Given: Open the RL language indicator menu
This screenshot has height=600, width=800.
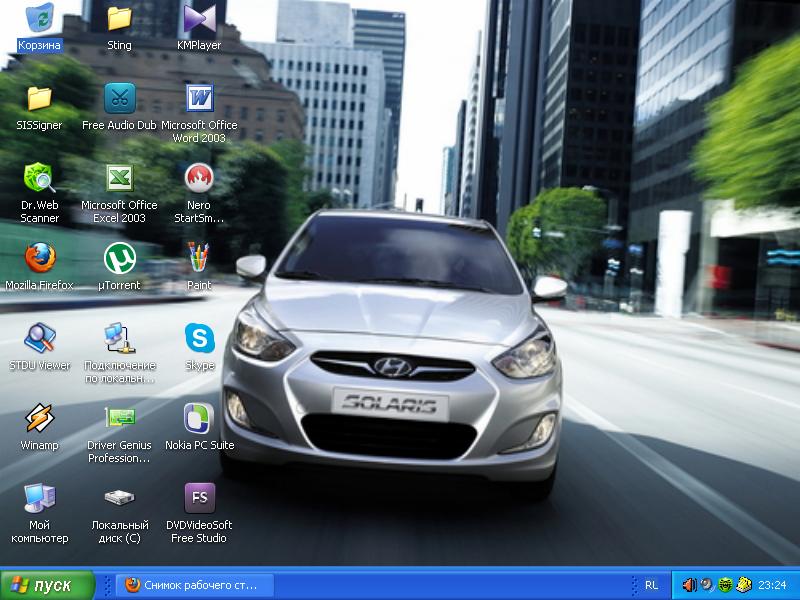Looking at the screenshot, I should tap(651, 585).
